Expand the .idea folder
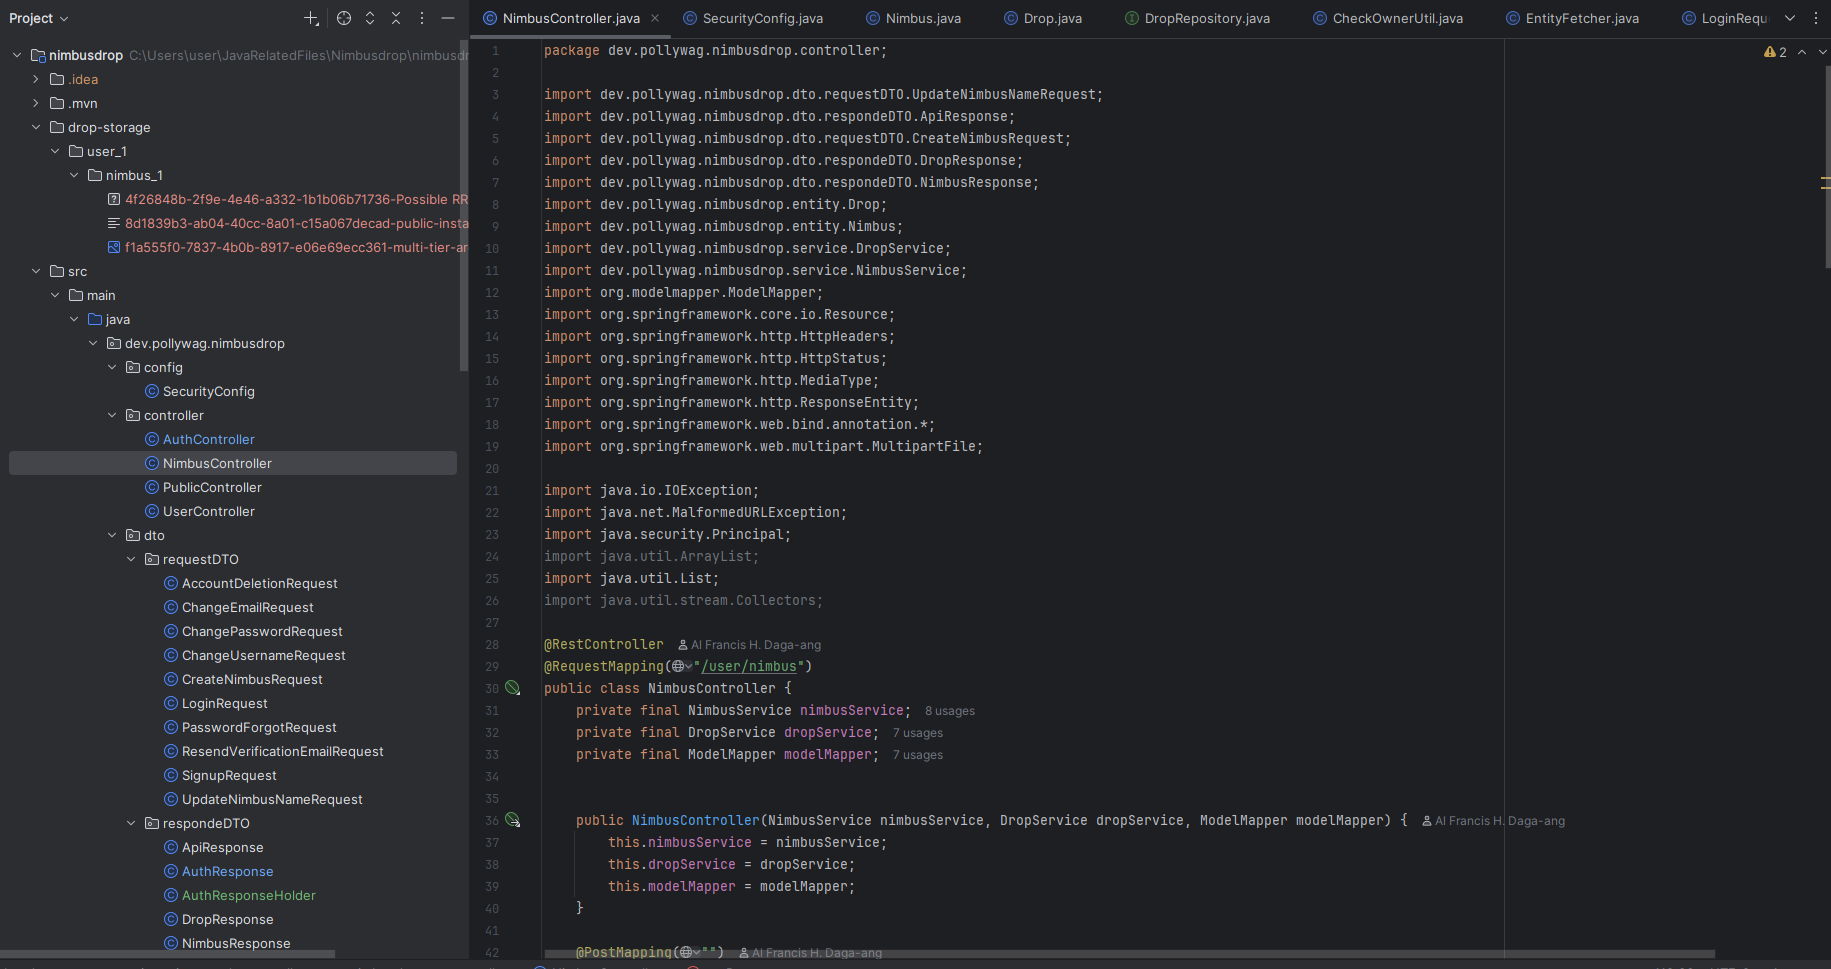The height and width of the screenshot is (969, 1831). pyautogui.click(x=36, y=79)
